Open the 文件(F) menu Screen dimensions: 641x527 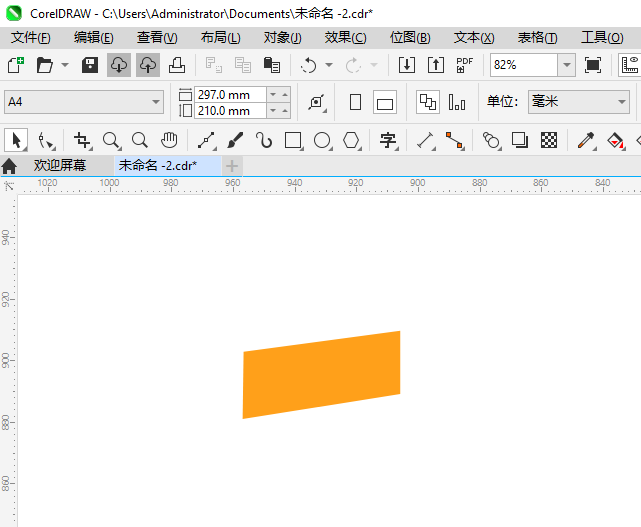pyautogui.click(x=31, y=38)
